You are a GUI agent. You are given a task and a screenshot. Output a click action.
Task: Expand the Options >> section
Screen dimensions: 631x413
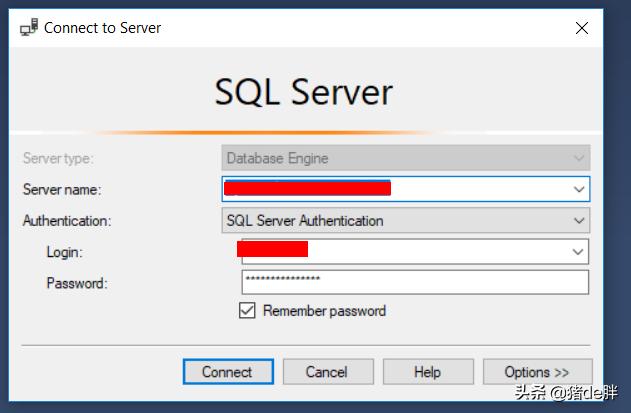coord(537,372)
